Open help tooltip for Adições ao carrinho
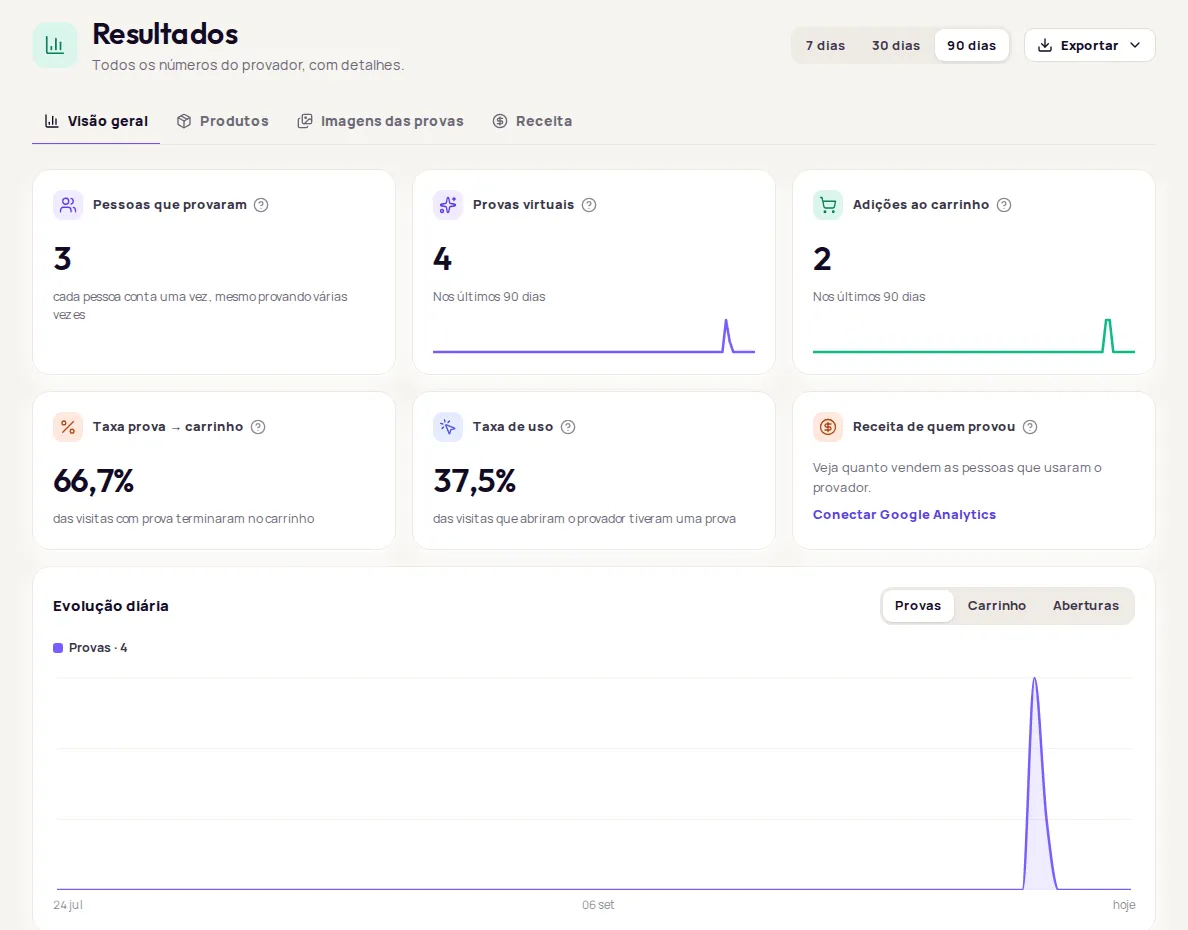Screen dimensions: 1188x930 pos(1004,205)
